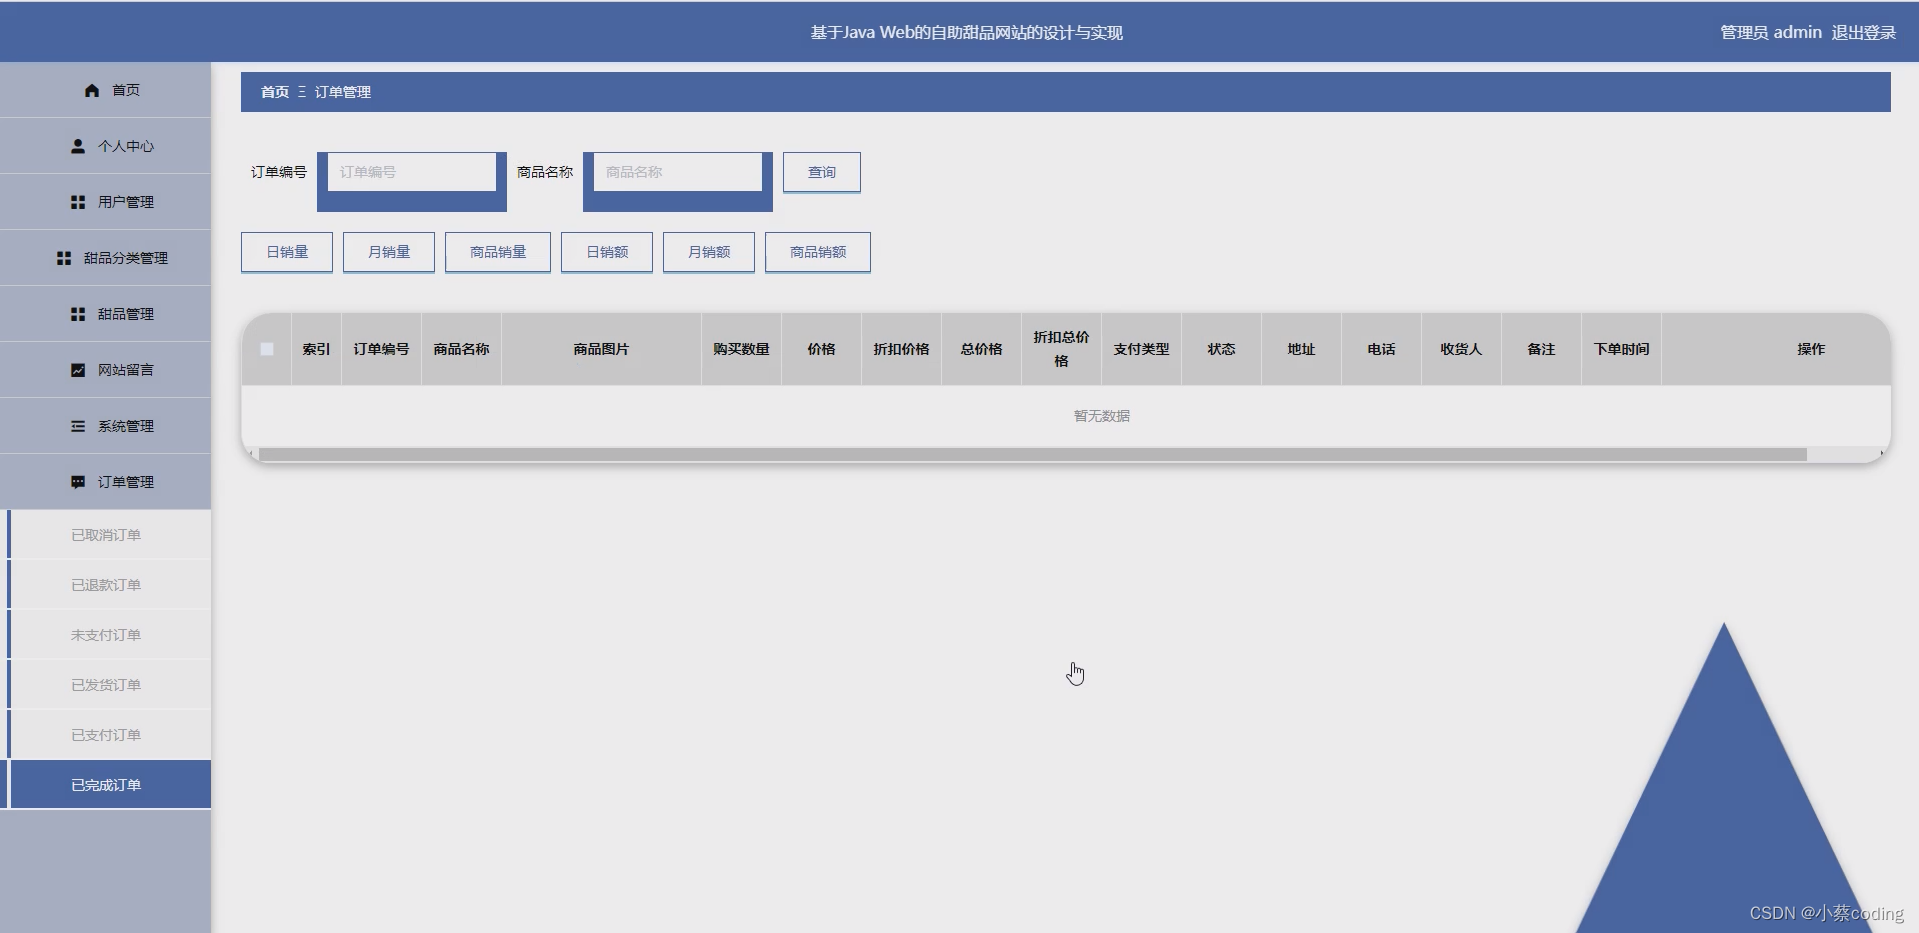Viewport: 1919px width, 933px height.
Task: Click the 索引 column header
Action: coord(316,349)
